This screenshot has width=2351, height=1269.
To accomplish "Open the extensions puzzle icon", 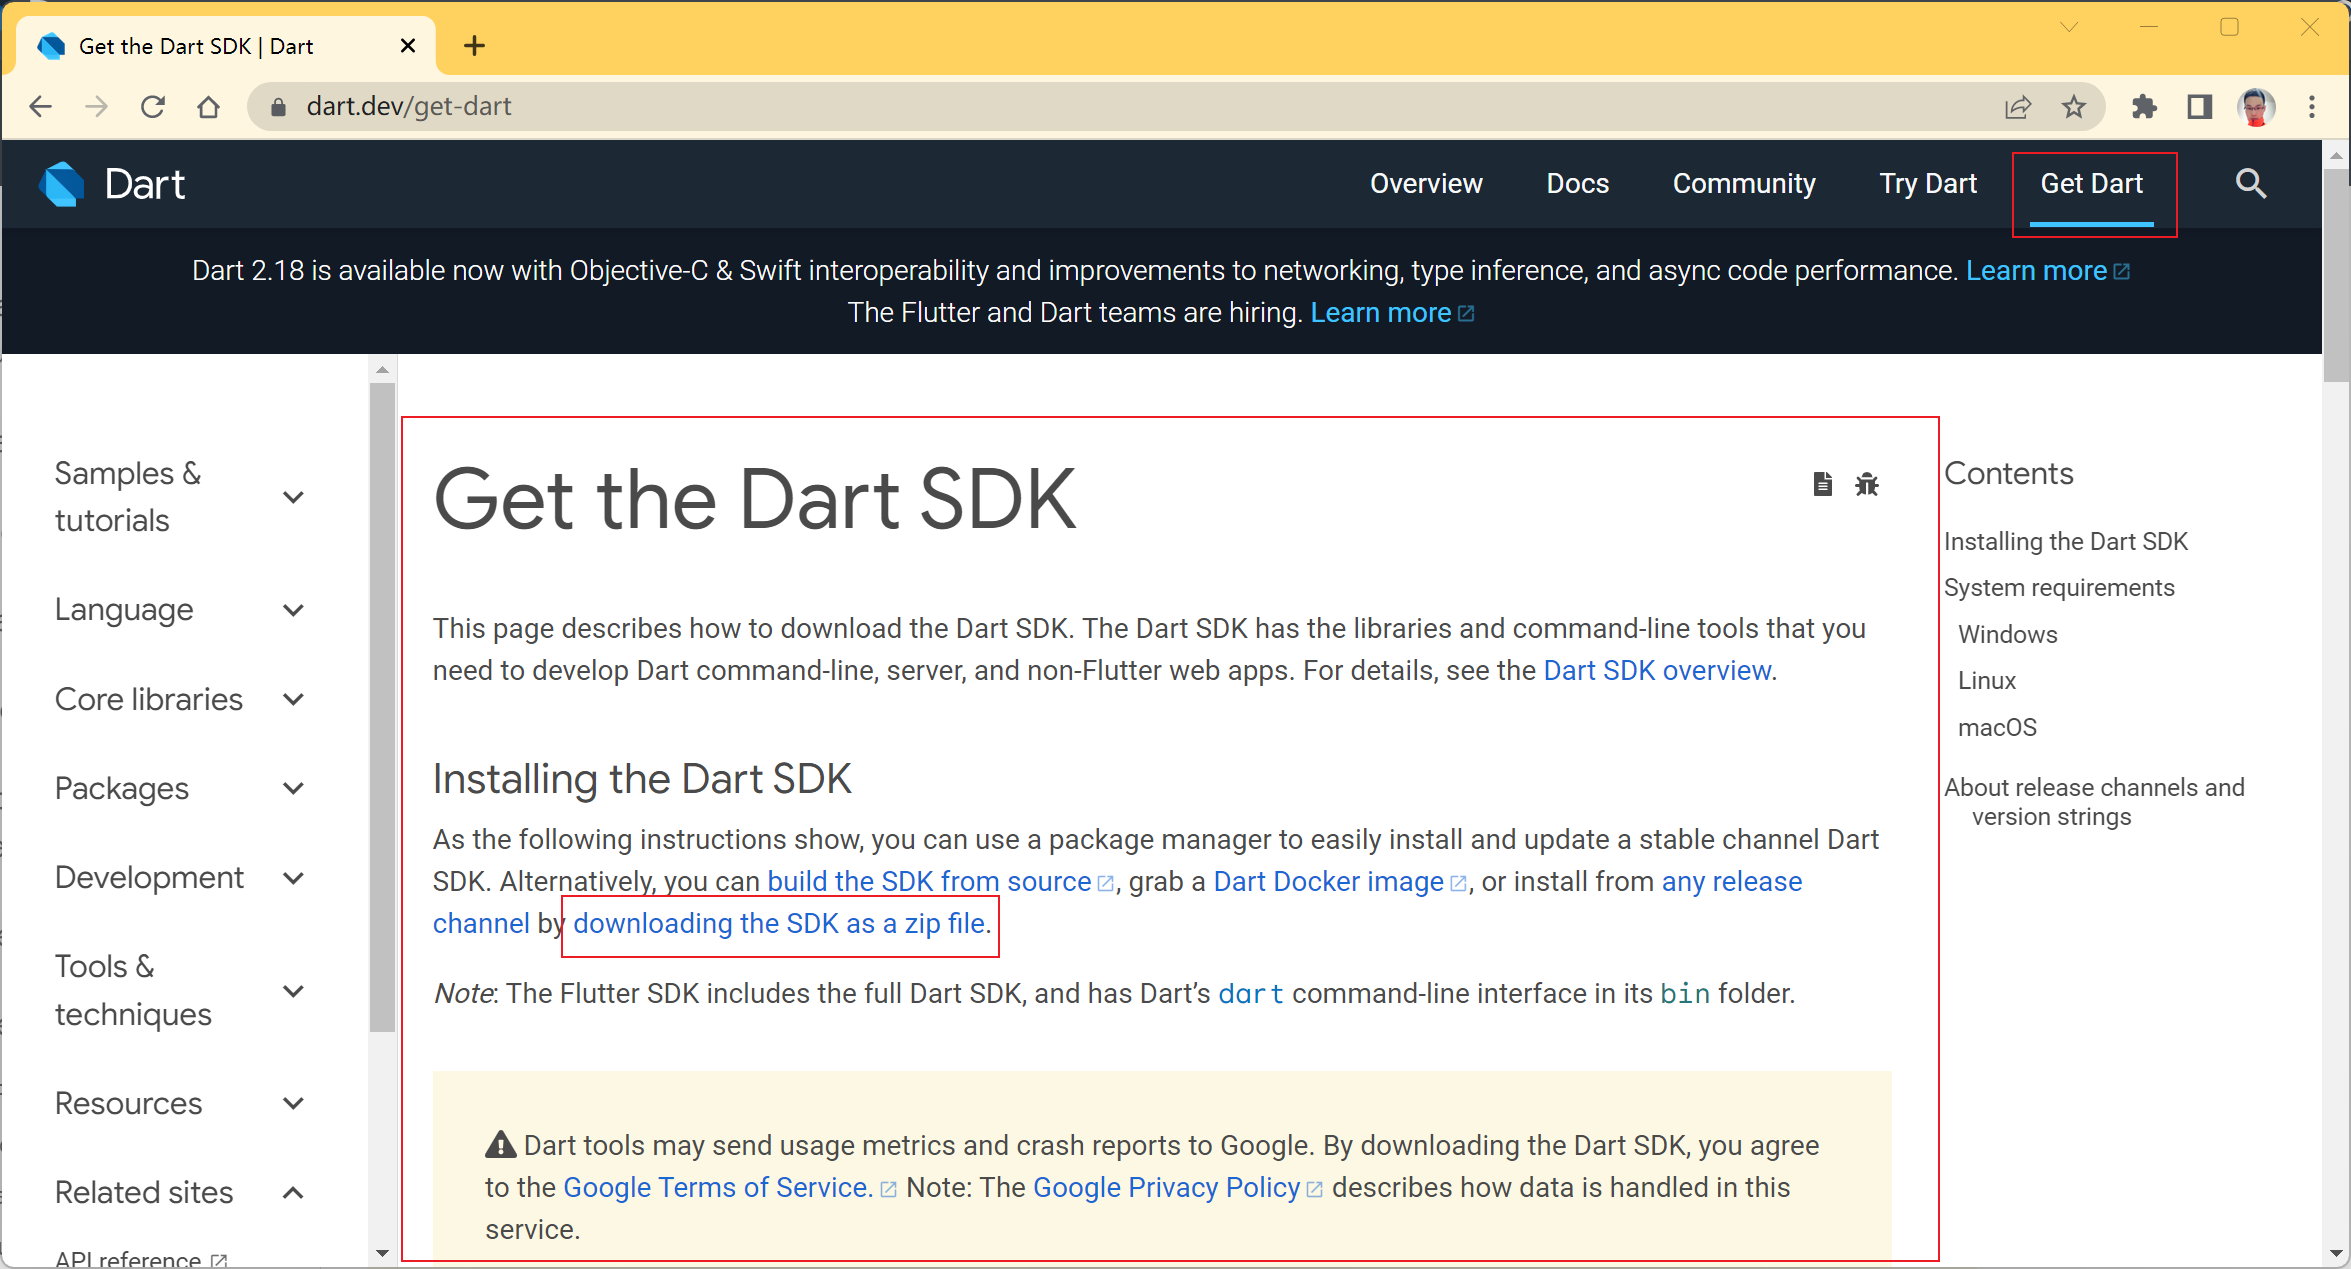I will 2143,107.
